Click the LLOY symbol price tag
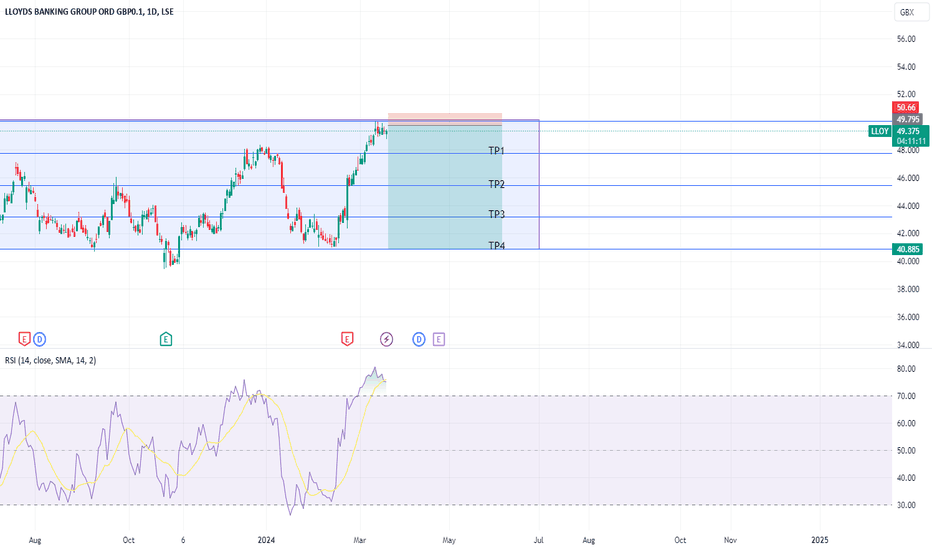Image resolution: width=932 pixels, height=550 pixels. coord(880,131)
